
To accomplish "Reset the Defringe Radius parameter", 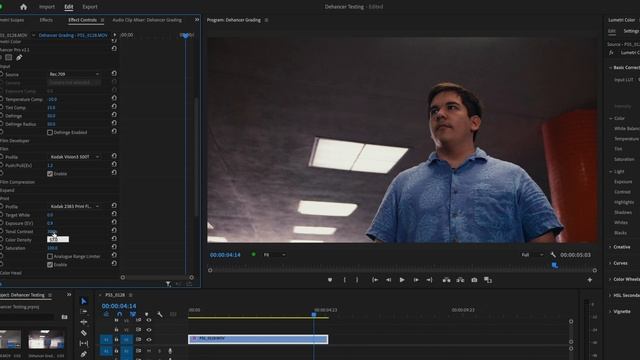I will click(x=114, y=123).
